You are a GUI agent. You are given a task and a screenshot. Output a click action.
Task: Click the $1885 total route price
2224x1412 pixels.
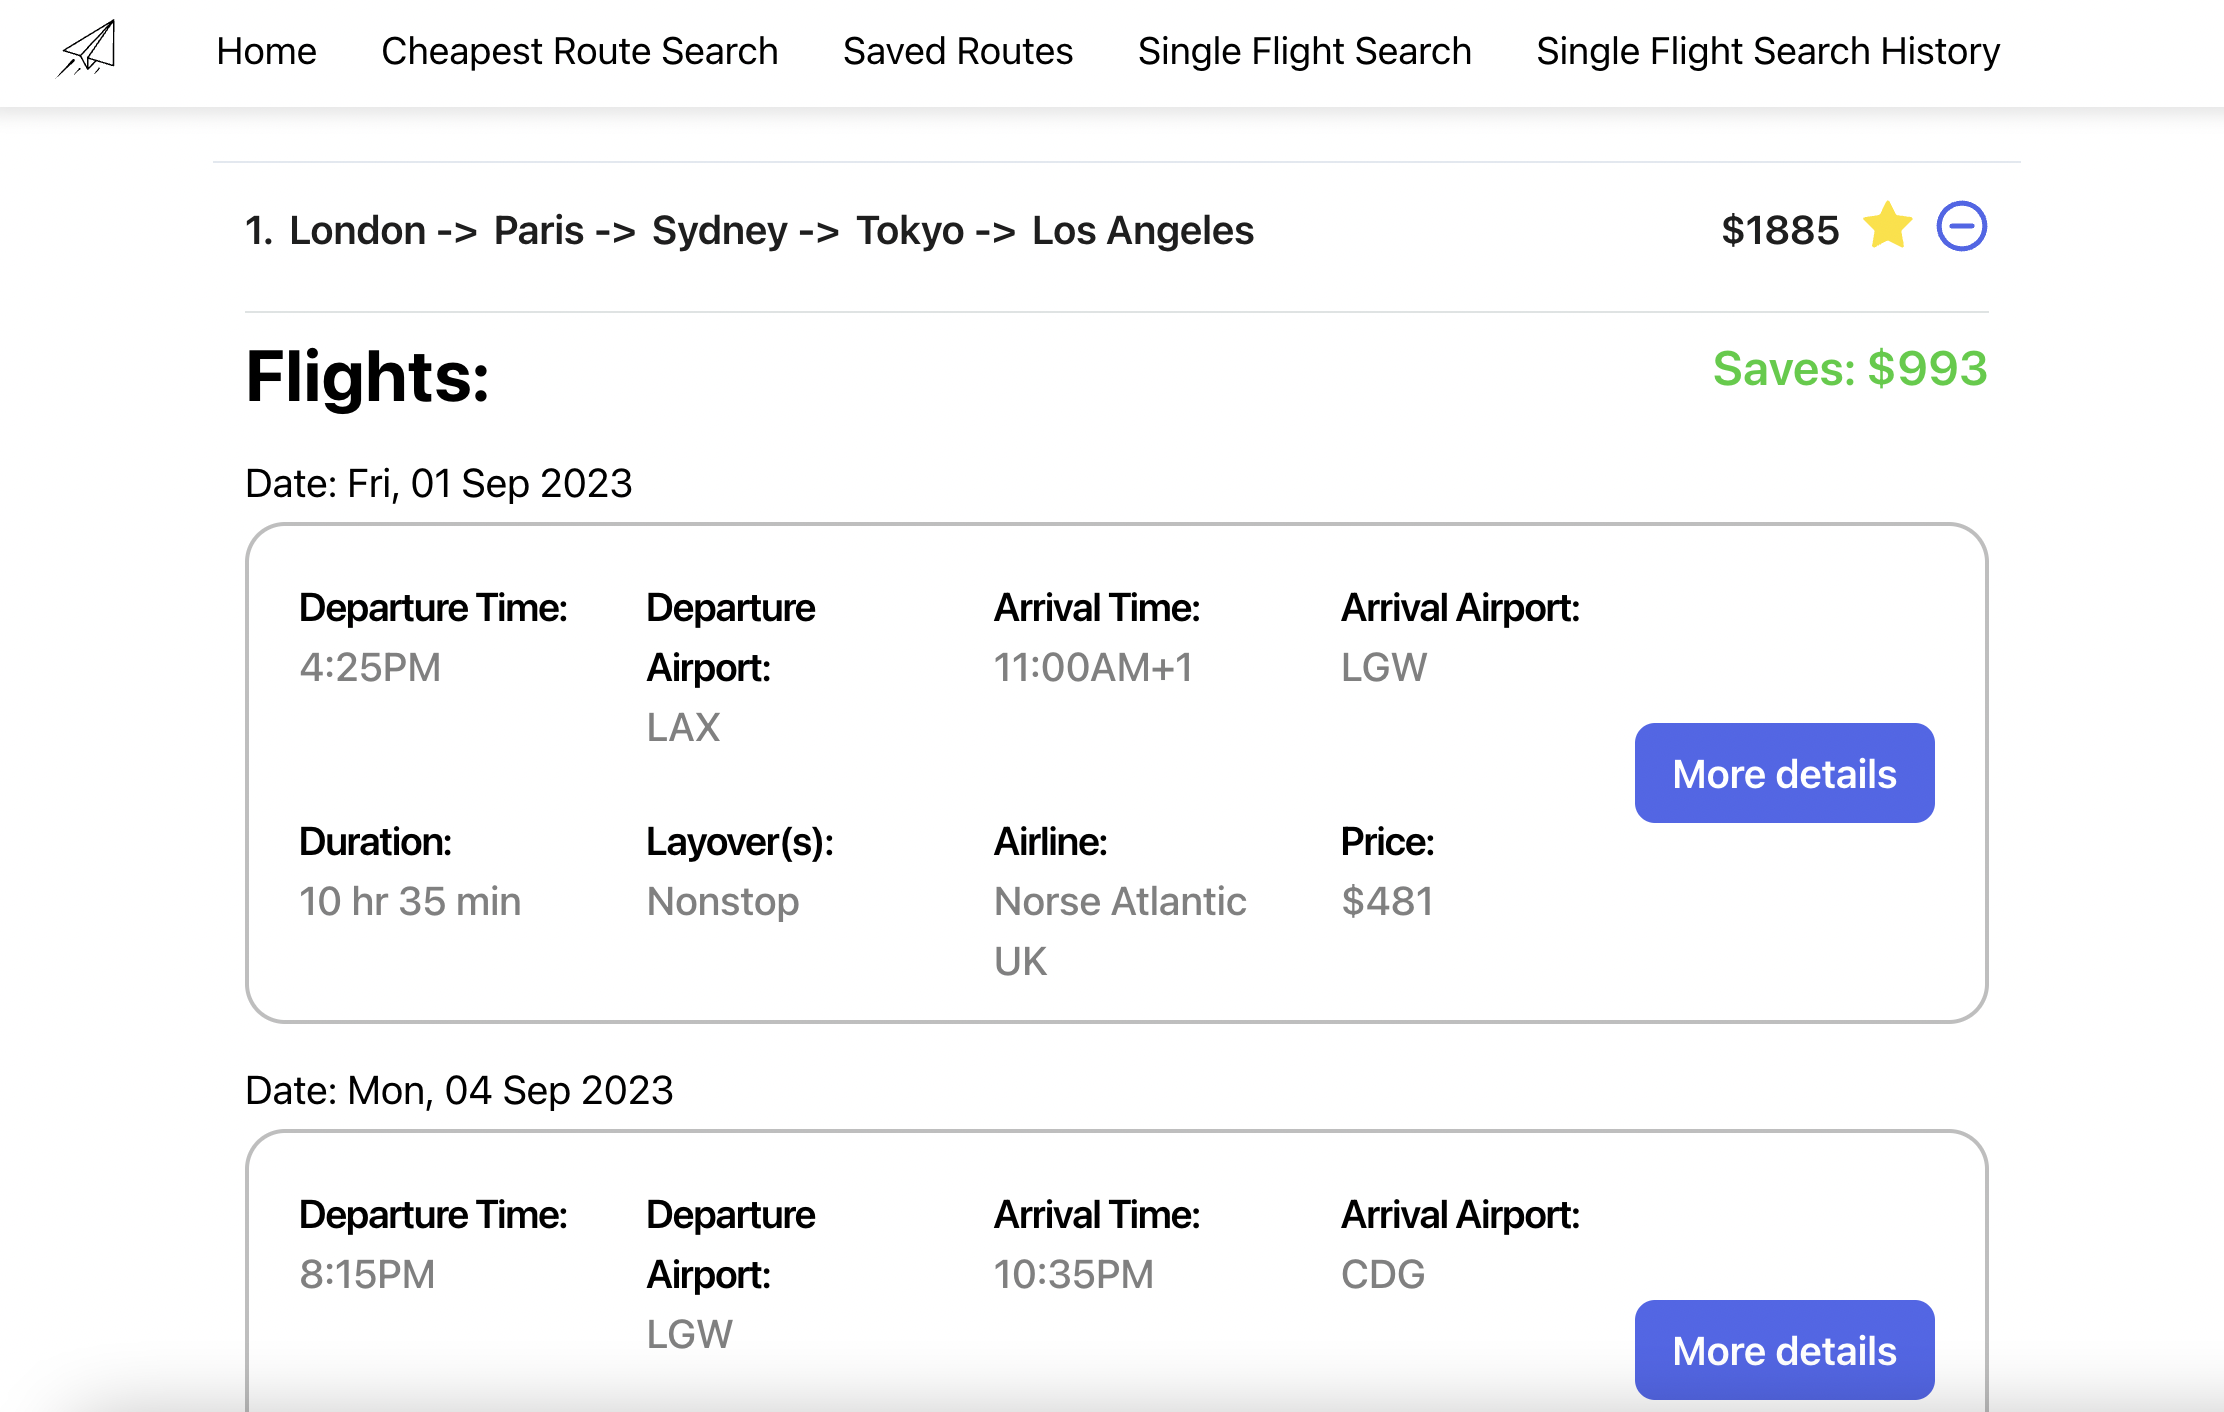[1779, 231]
